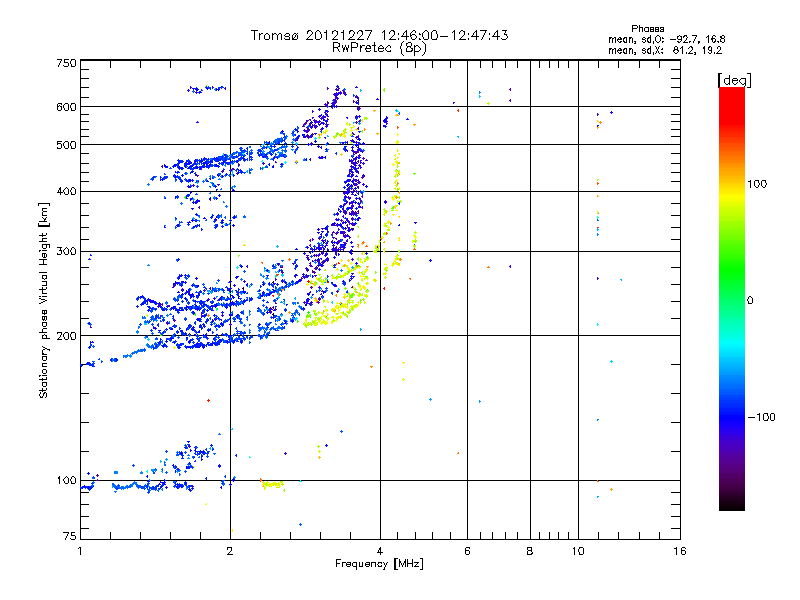Click the plot title 'Tromsø 20121227 12:46:00-12:47:43'
The image size is (800, 600).
380,35
